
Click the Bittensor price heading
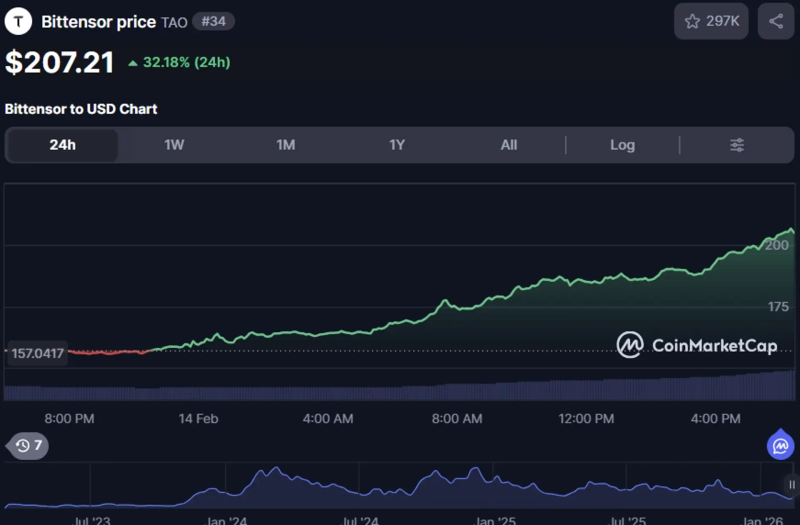(98, 21)
